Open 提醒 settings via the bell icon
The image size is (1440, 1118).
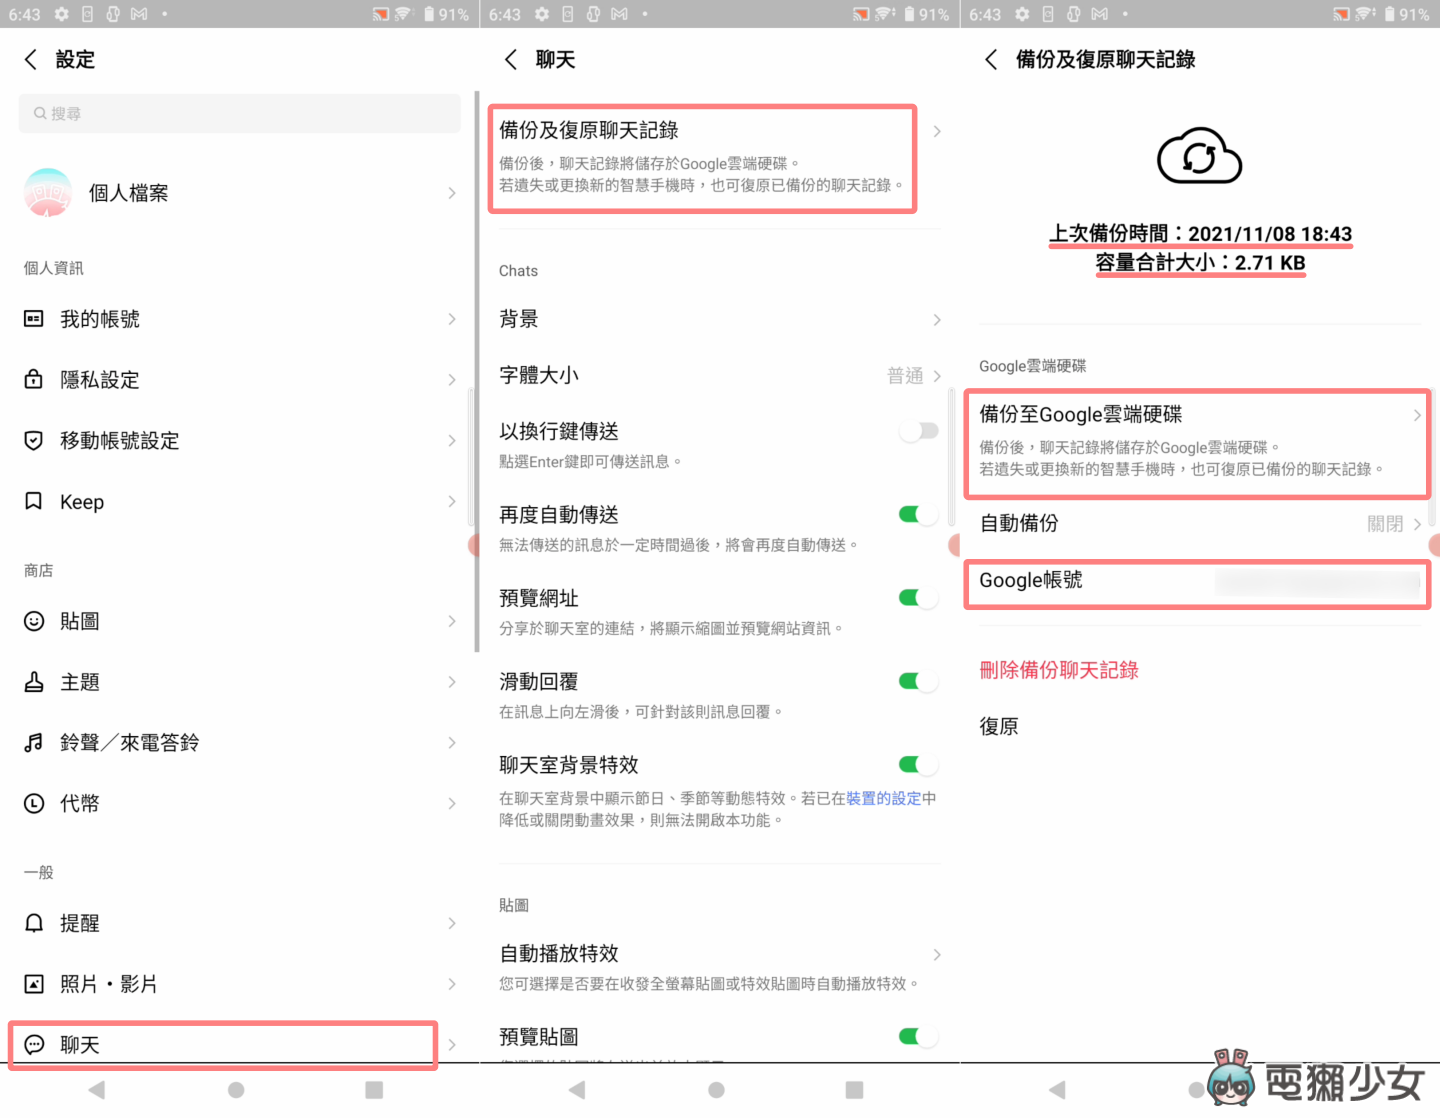pyautogui.click(x=33, y=922)
